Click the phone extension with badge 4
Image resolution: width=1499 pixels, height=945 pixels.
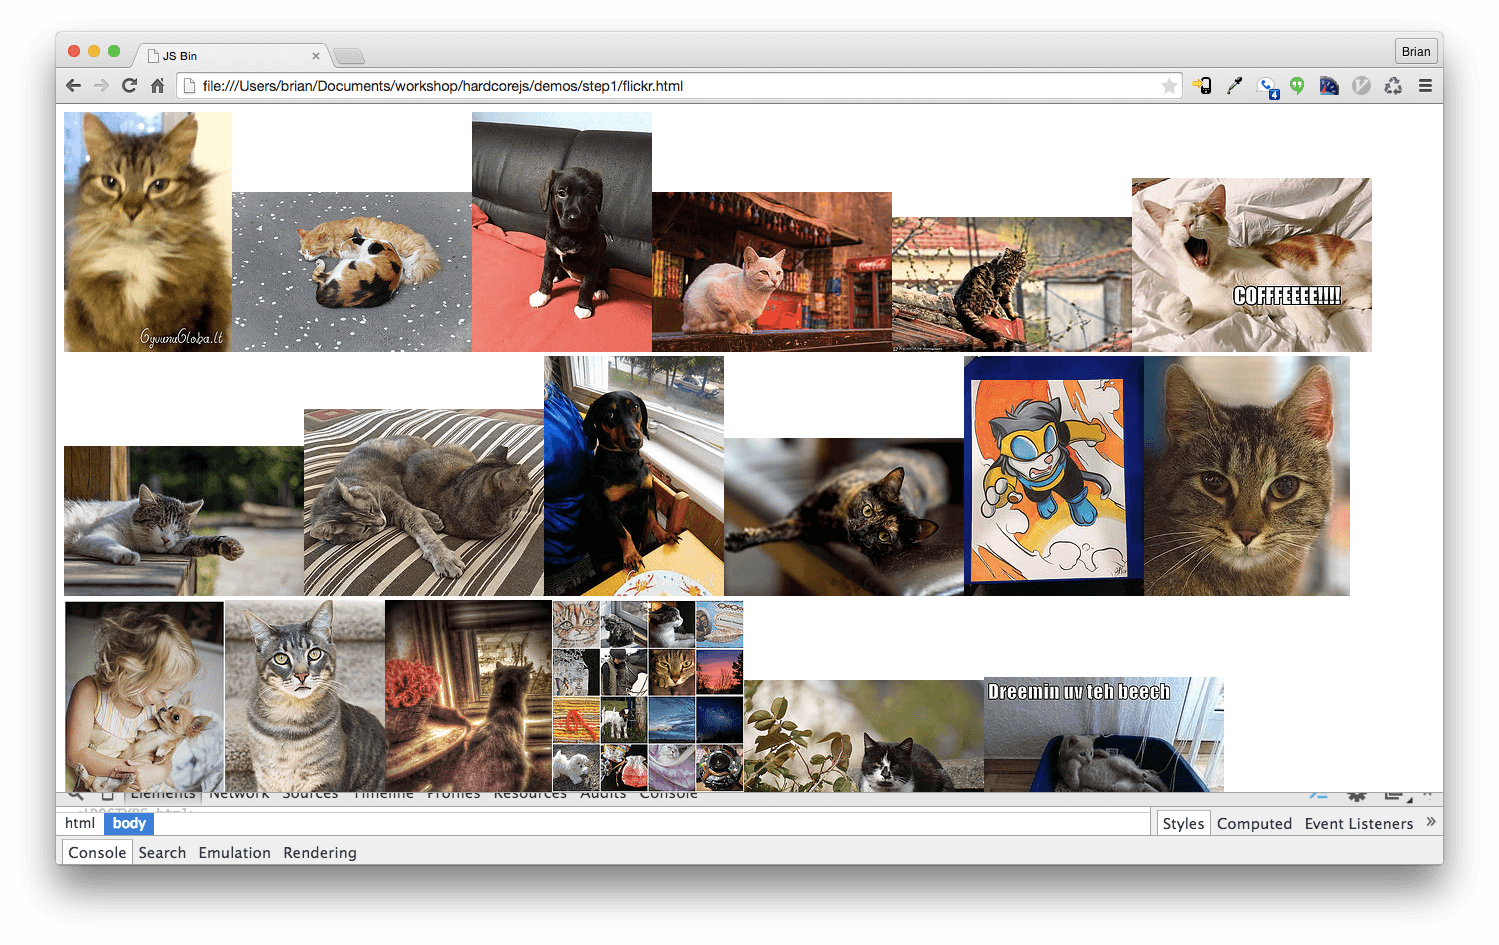coord(1267,87)
